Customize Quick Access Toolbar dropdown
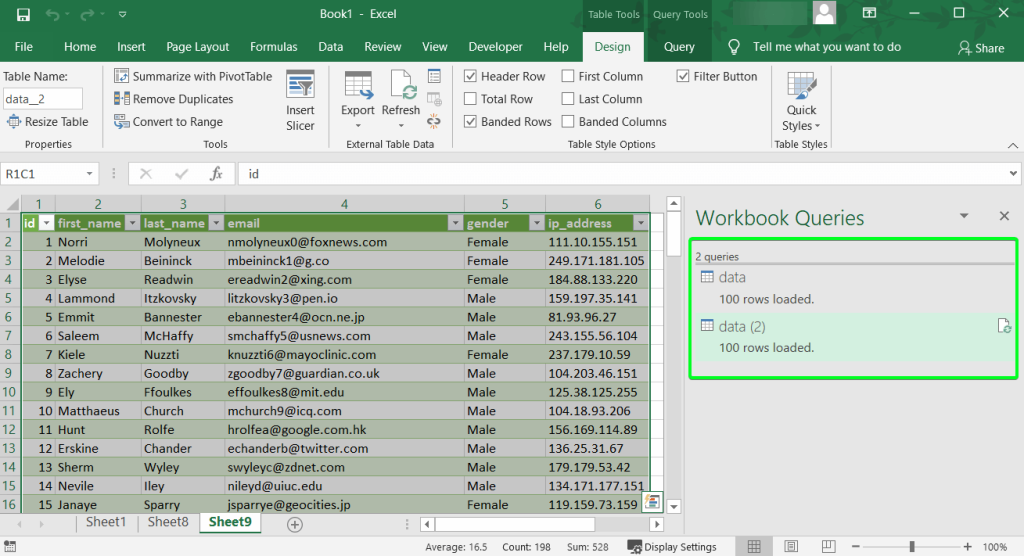Screen dimensions: 1024x556 (122, 14)
